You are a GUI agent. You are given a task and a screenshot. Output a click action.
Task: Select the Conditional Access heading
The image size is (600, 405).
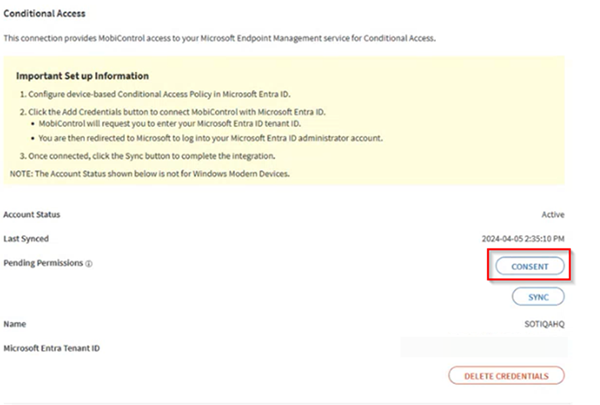click(x=44, y=14)
